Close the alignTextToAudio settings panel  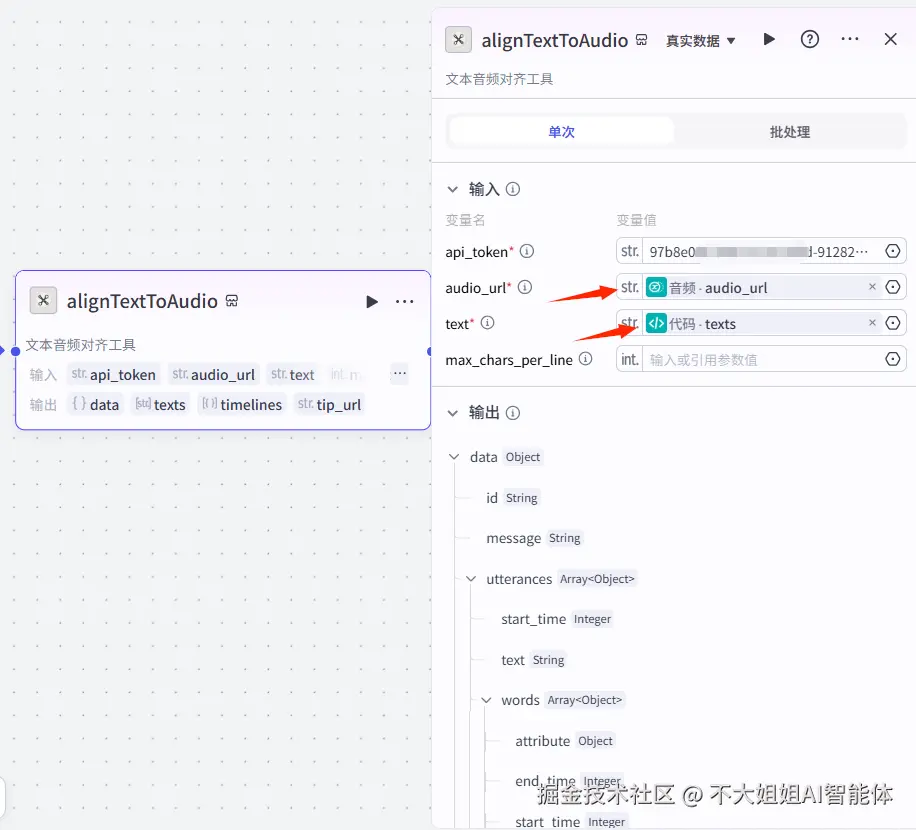890,39
